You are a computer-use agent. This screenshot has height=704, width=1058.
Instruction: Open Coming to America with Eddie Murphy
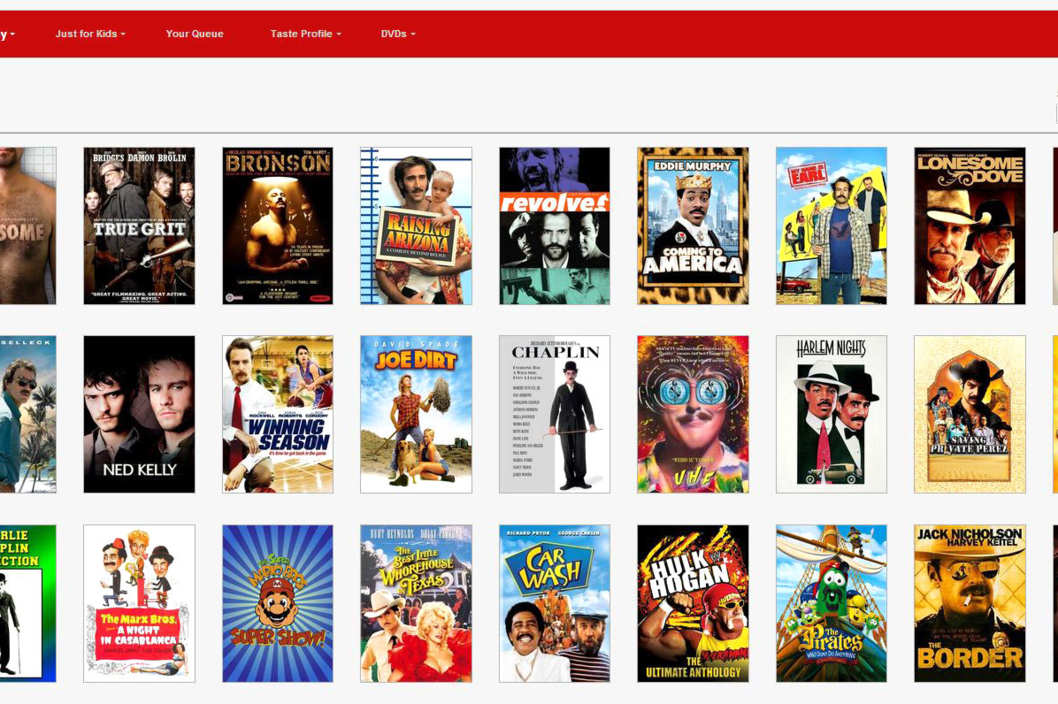693,226
